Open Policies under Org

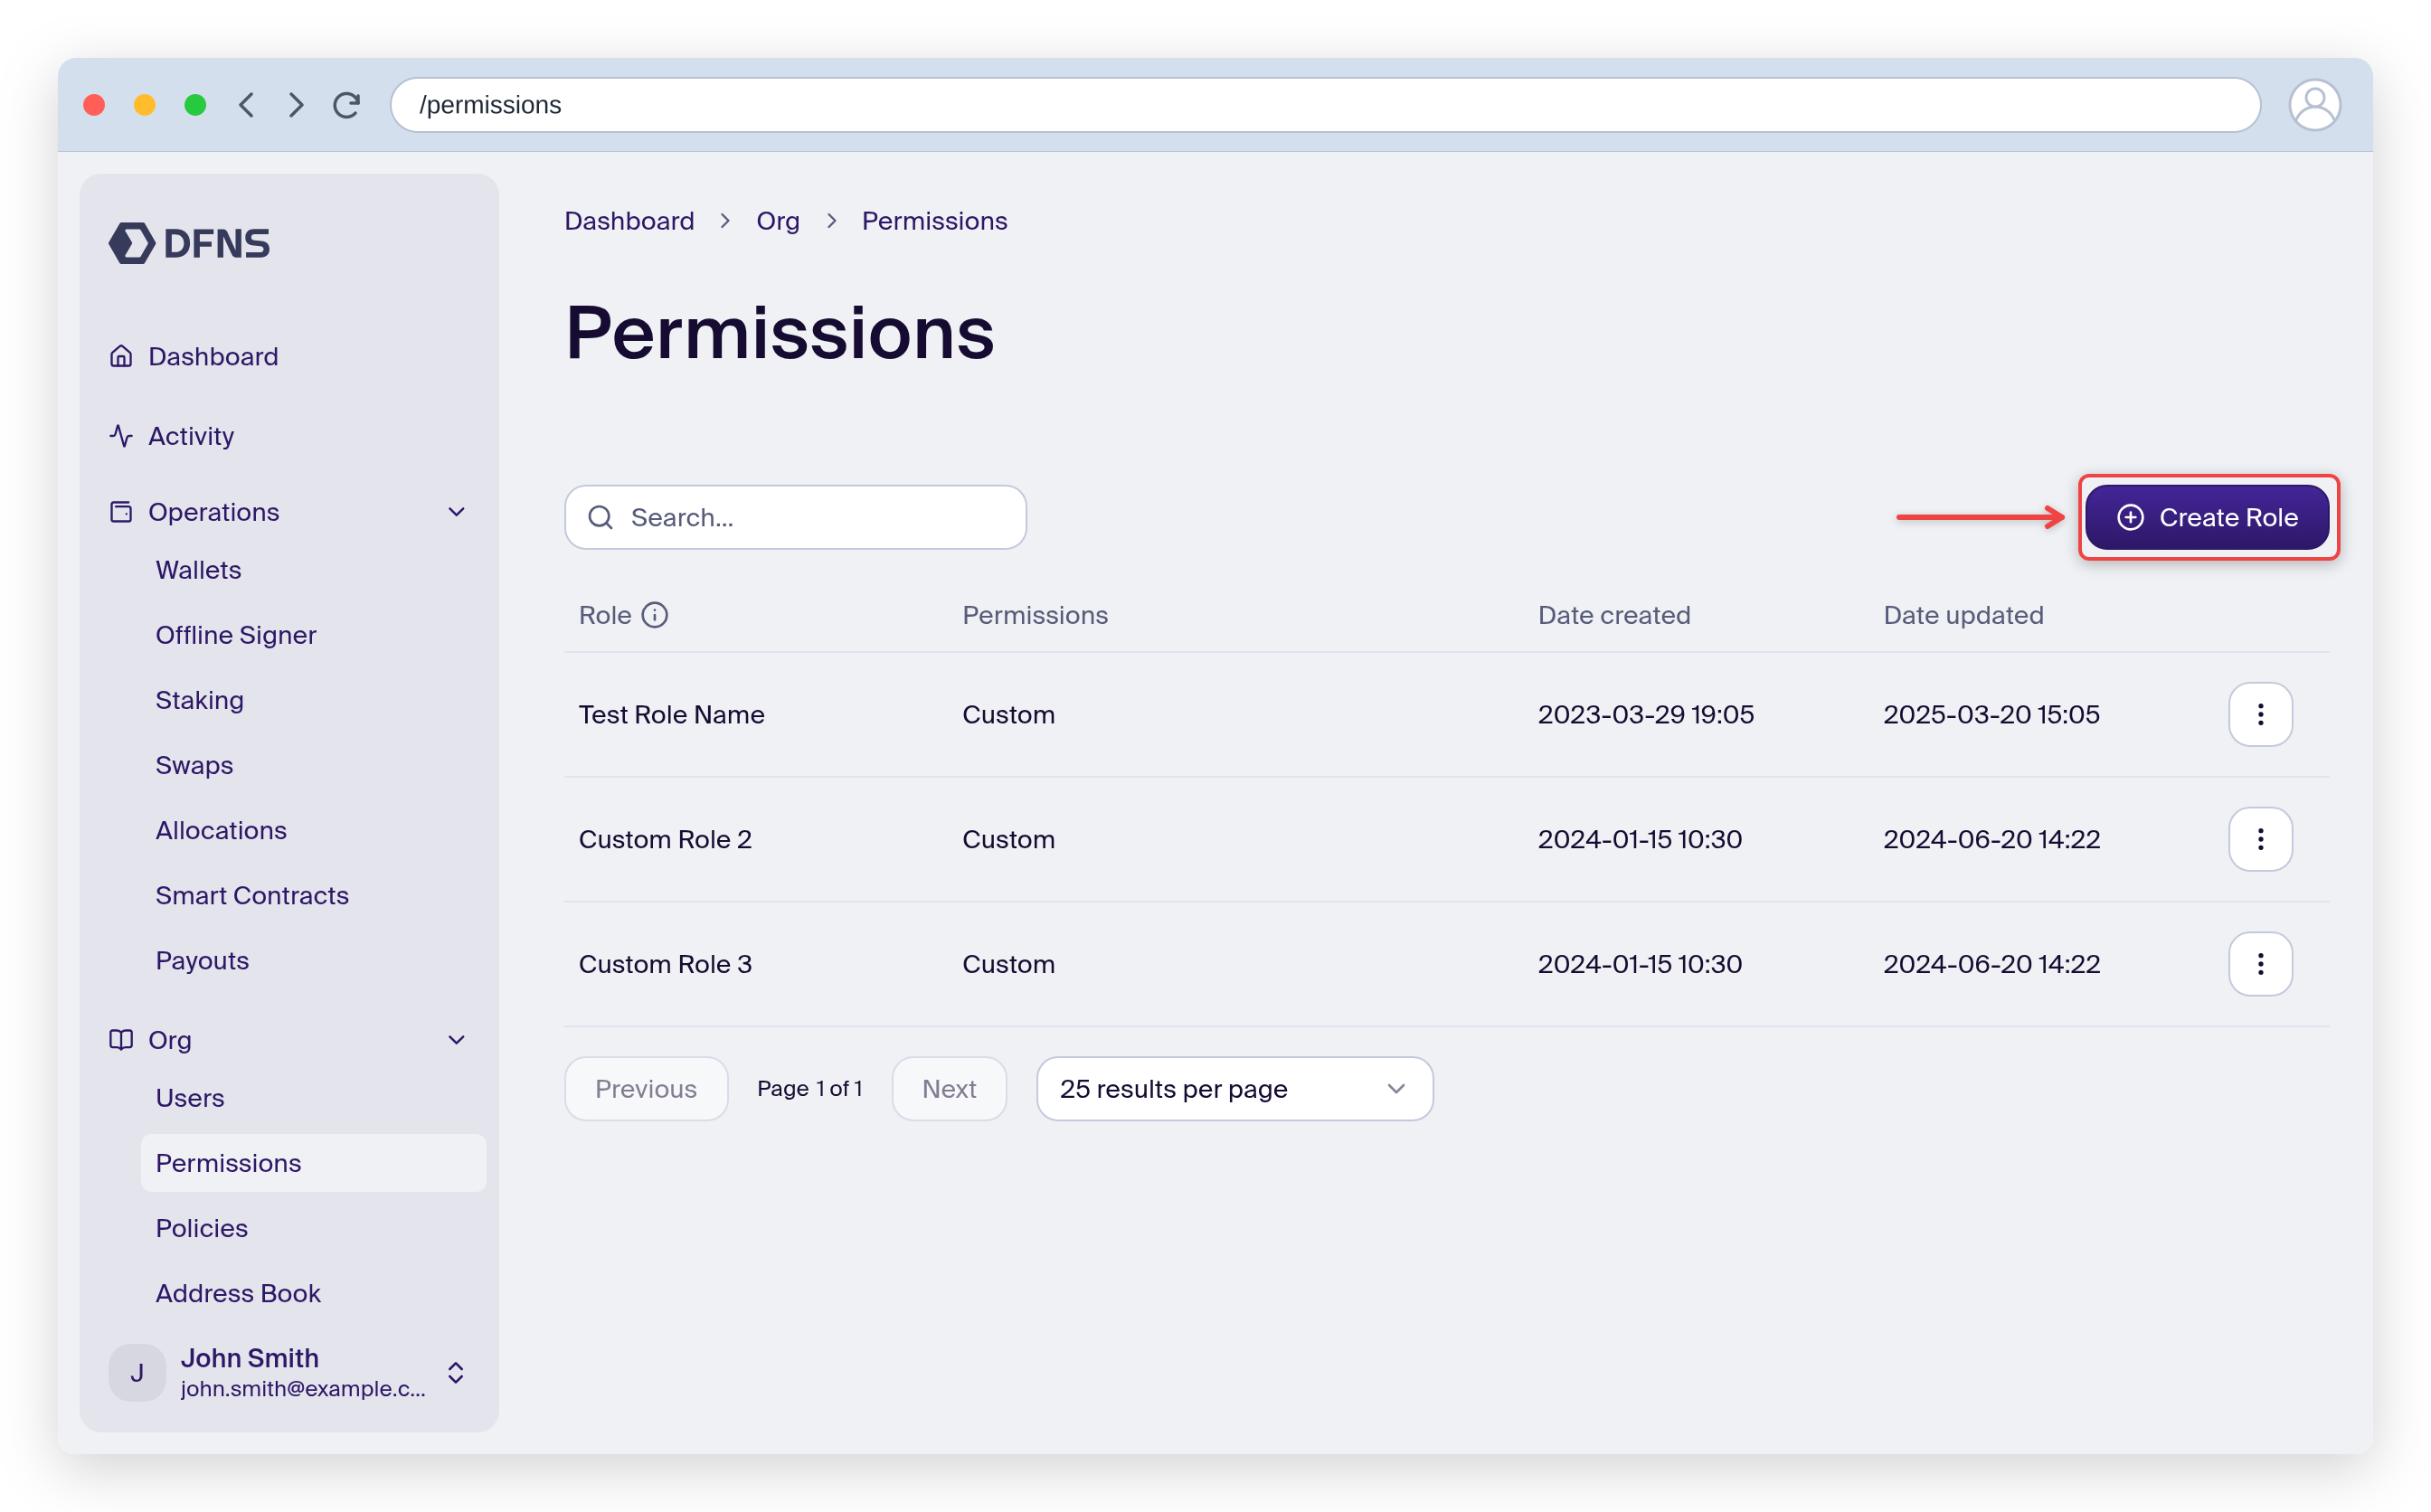pos(201,1228)
